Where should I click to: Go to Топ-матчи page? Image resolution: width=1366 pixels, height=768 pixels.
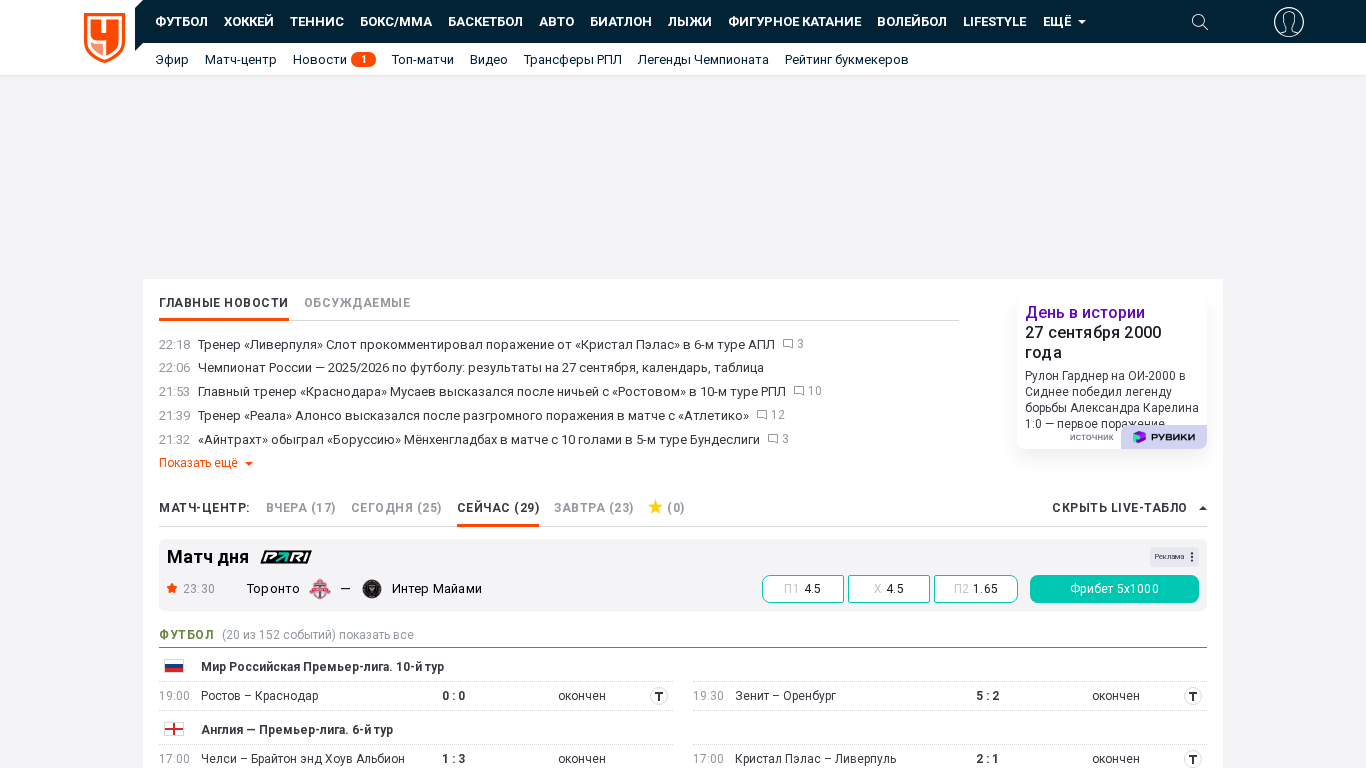[x=423, y=60]
